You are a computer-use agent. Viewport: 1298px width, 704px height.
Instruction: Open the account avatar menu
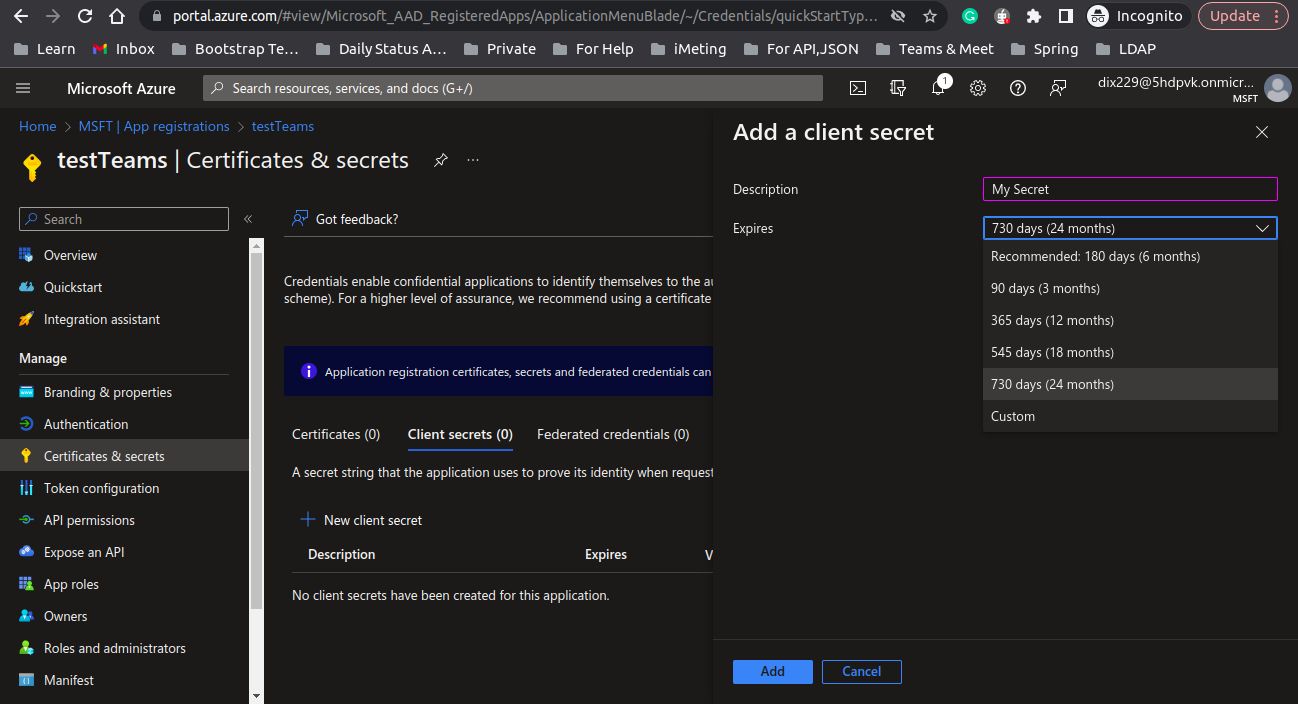point(1277,88)
